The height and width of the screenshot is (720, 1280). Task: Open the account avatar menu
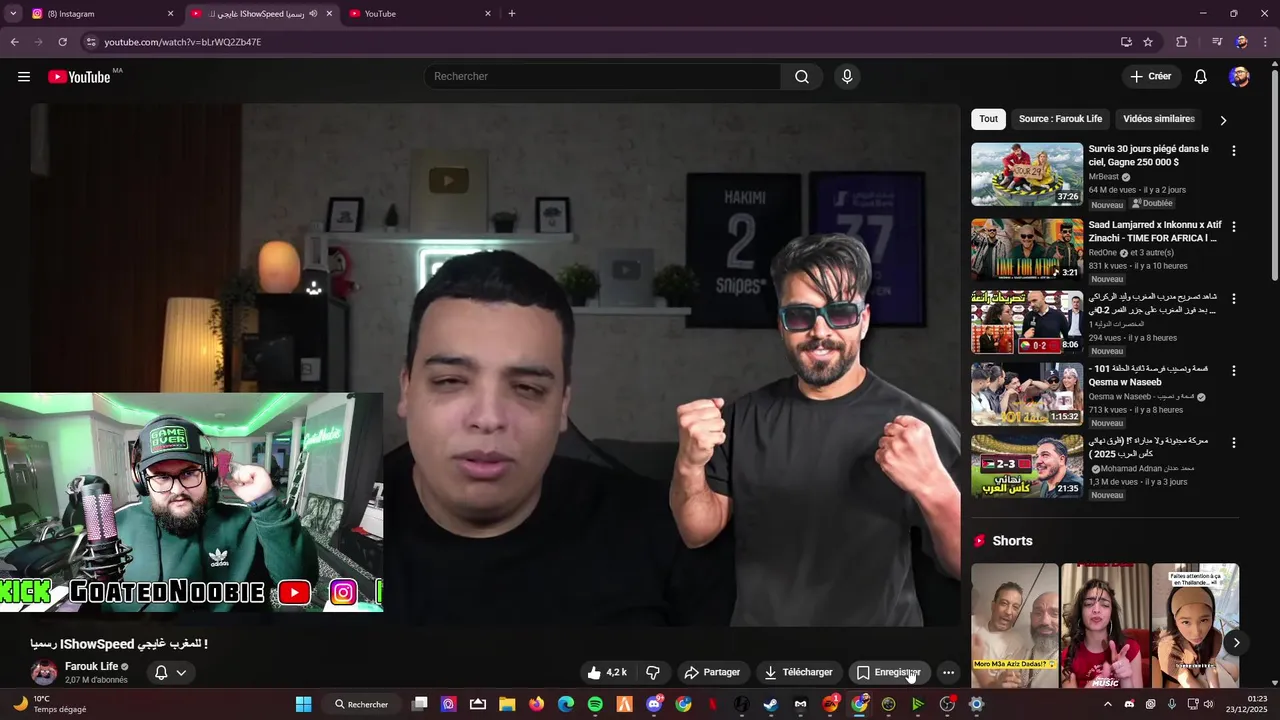pyautogui.click(x=1239, y=77)
